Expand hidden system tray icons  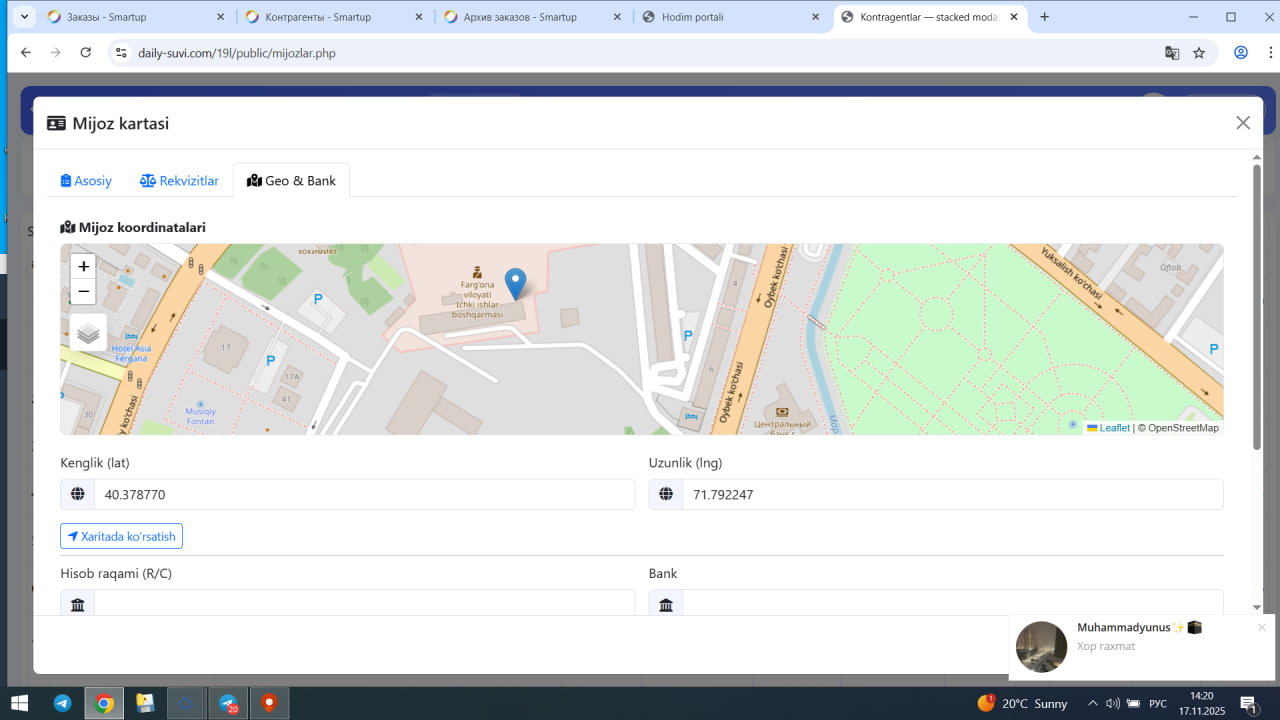[1092, 703]
